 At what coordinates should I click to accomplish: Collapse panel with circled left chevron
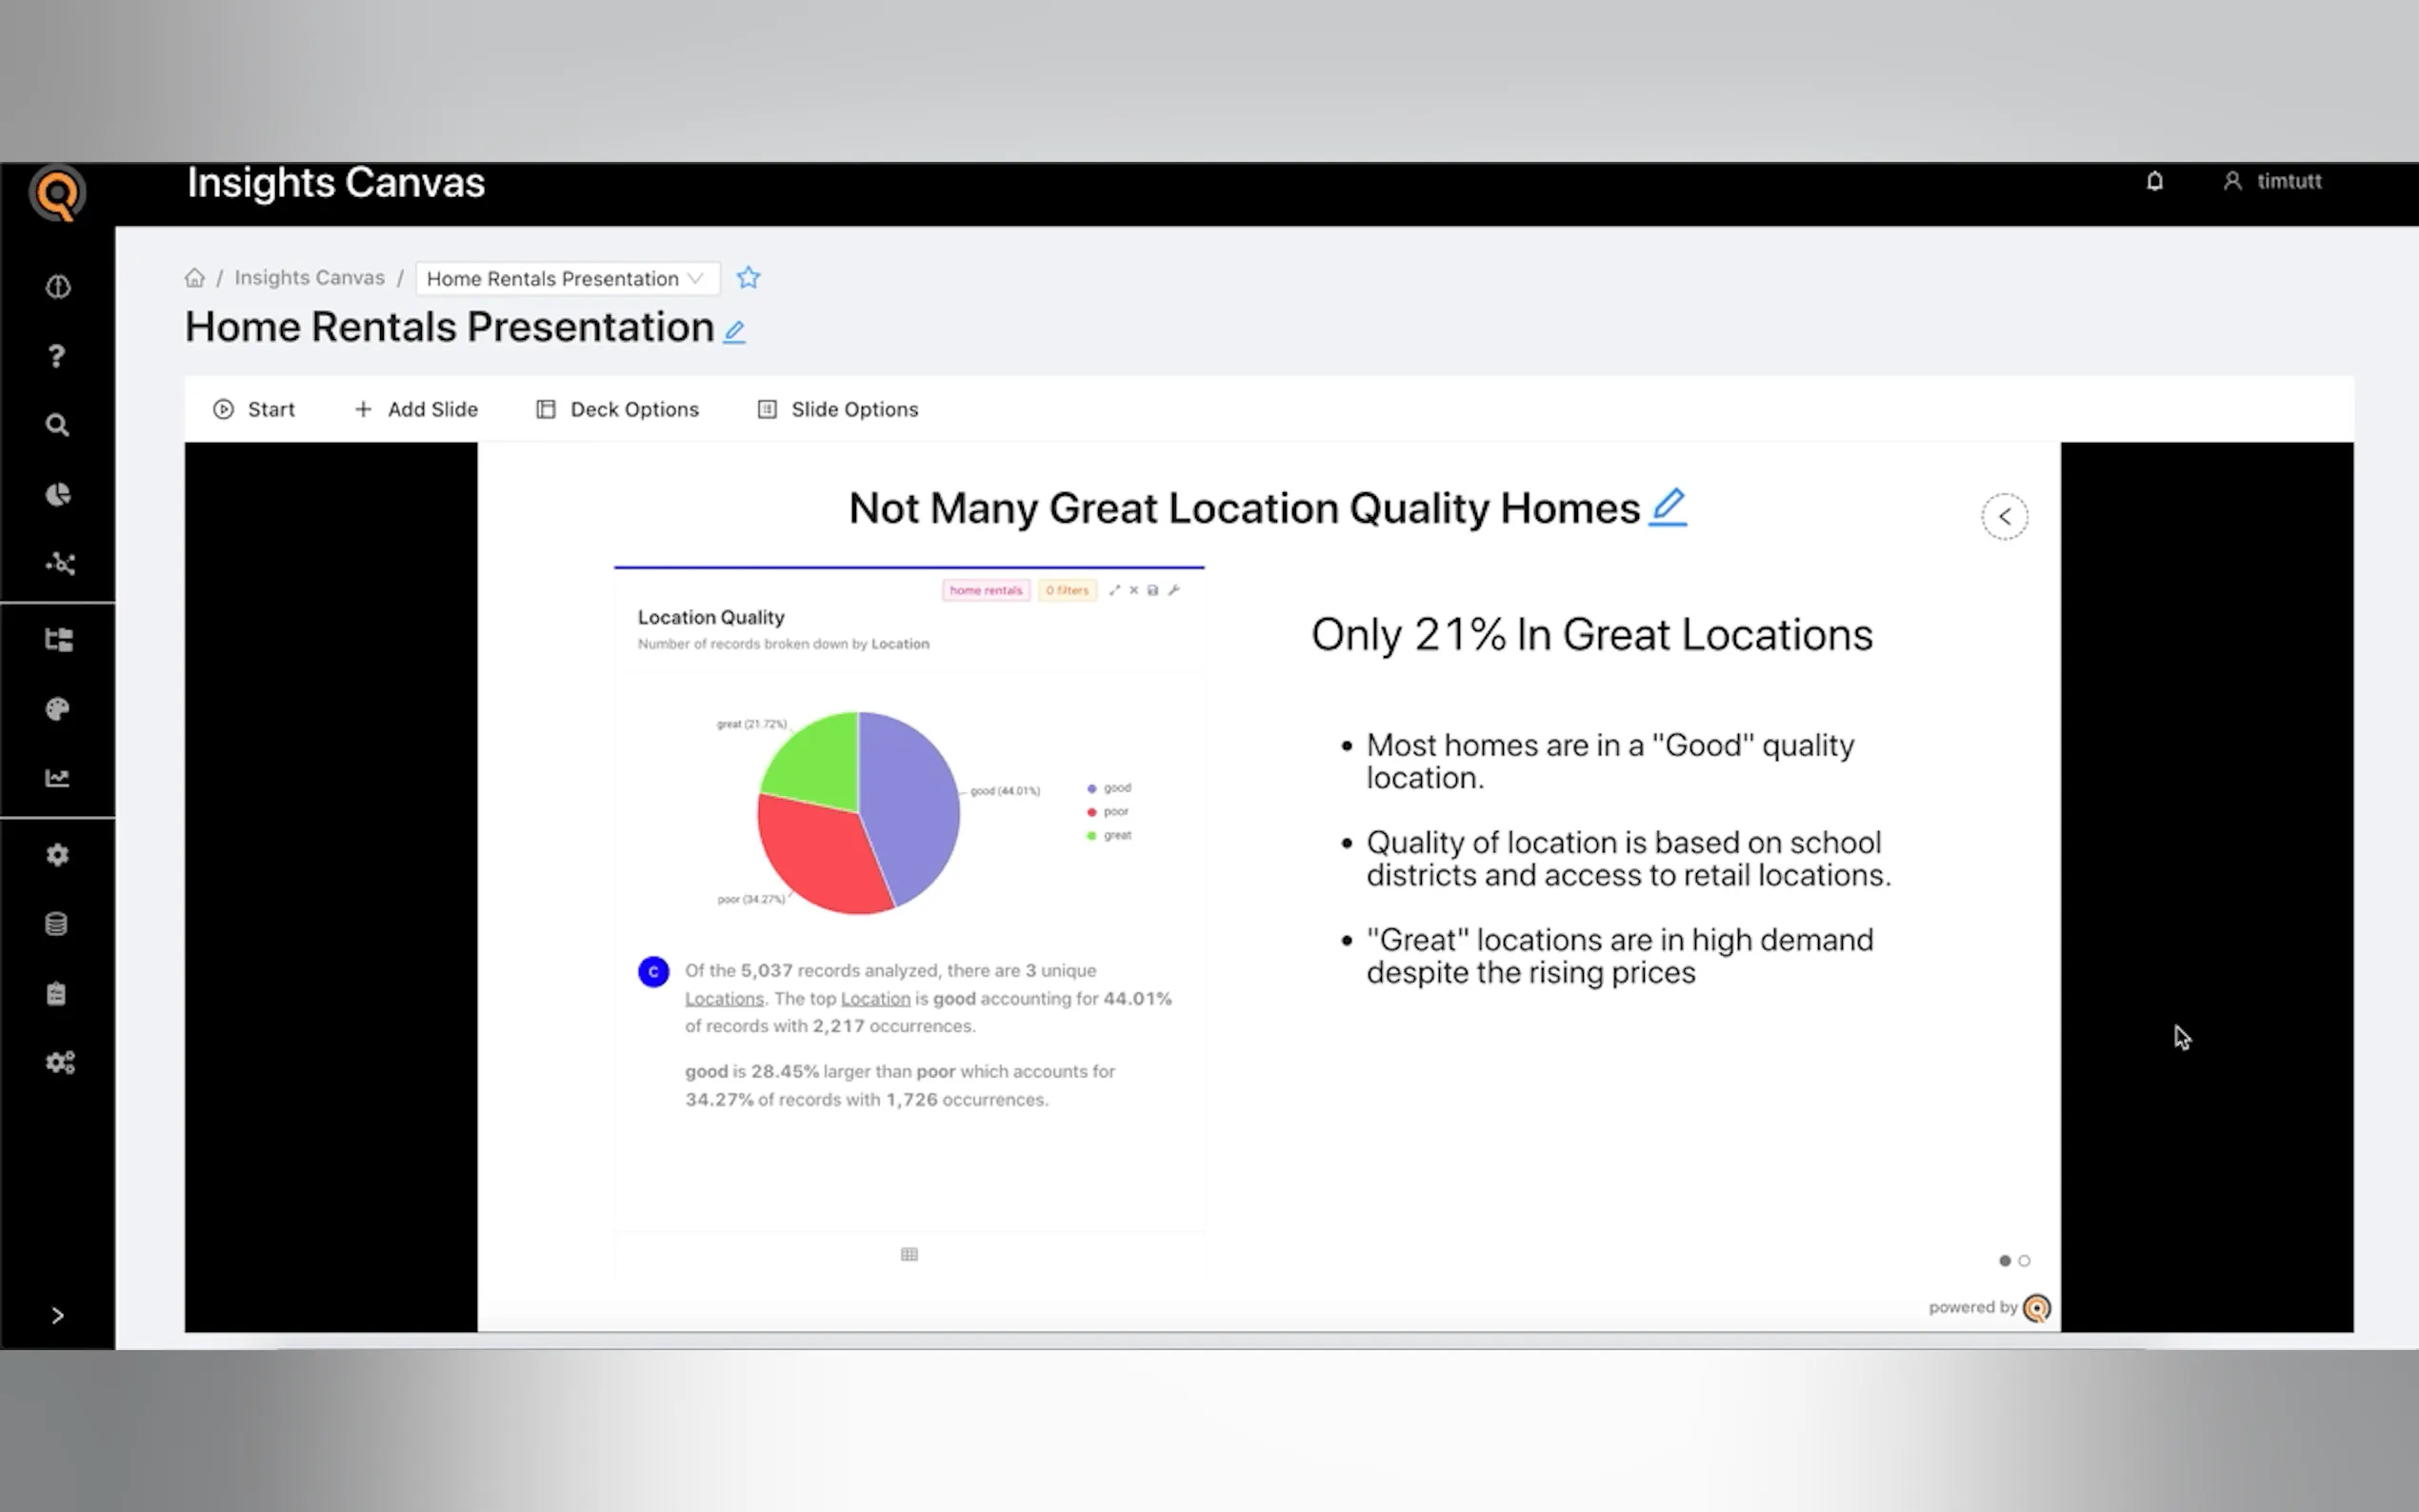tap(2004, 517)
